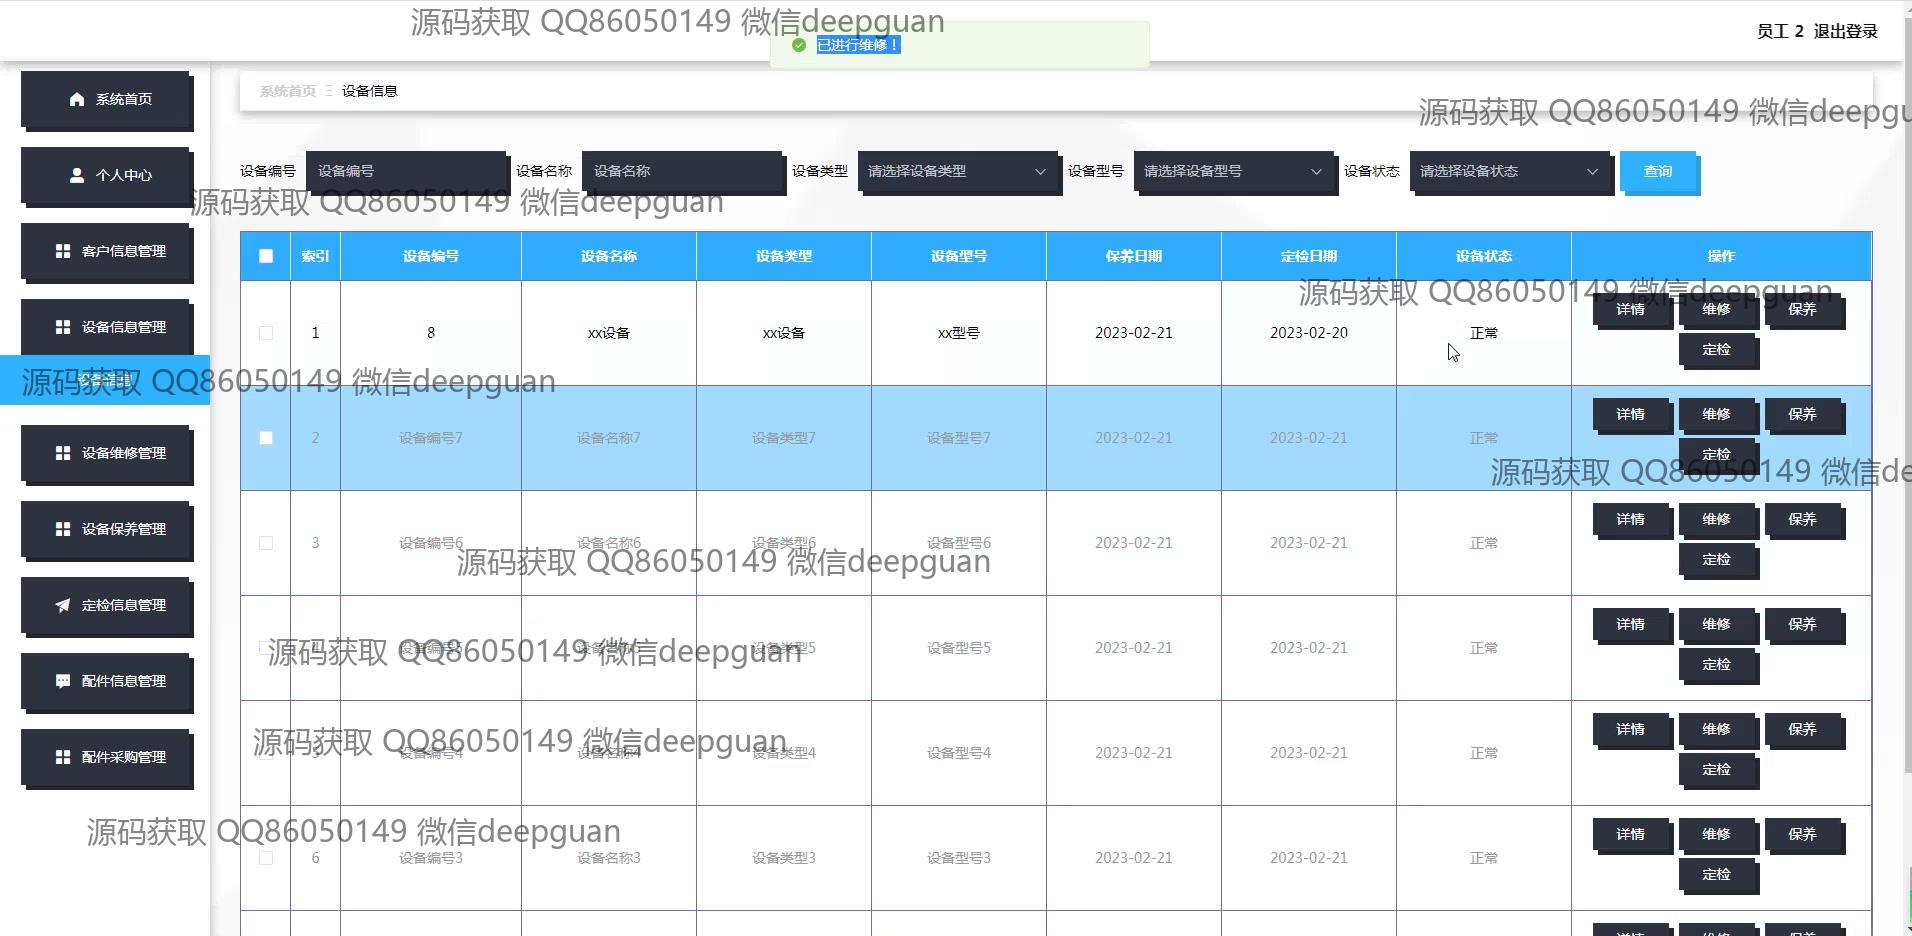Screen dimensions: 1912x936
Task: Click 定检 for the 设备编号6 row
Action: [1717, 560]
